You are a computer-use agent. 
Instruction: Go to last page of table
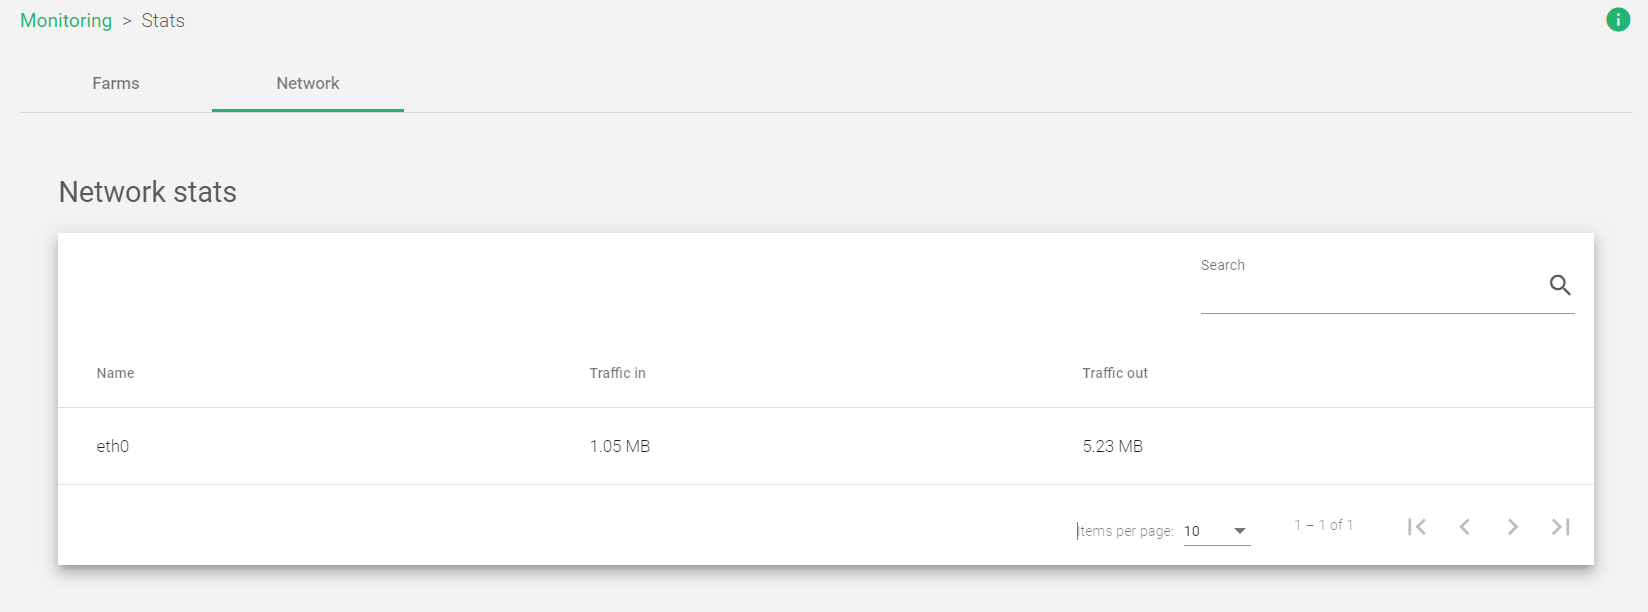pyautogui.click(x=1561, y=527)
